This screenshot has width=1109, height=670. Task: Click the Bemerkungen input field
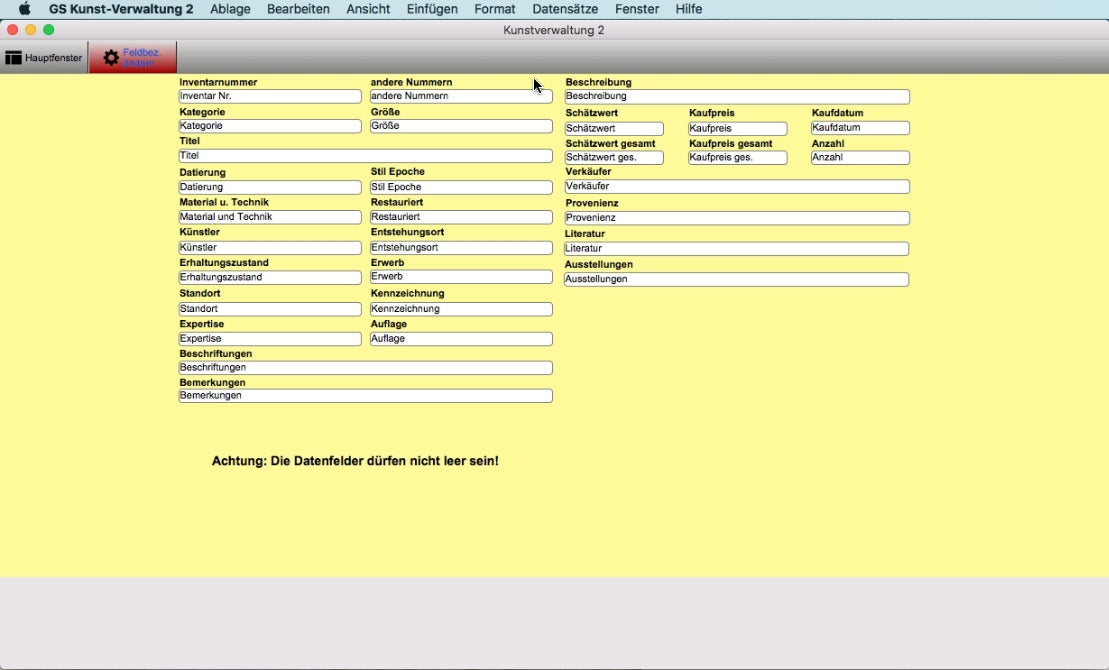tap(365, 396)
